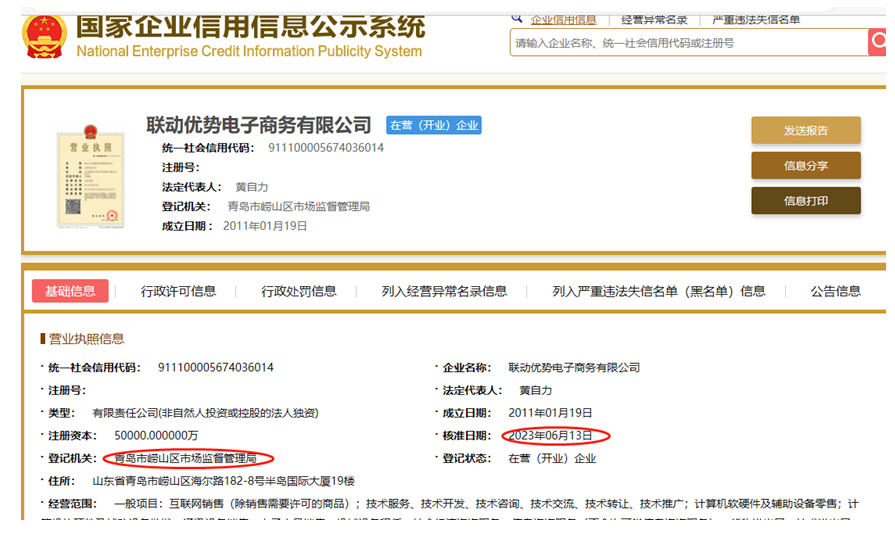895x539 pixels.
Task: Click the 发送报告 button
Action: pyautogui.click(x=805, y=130)
